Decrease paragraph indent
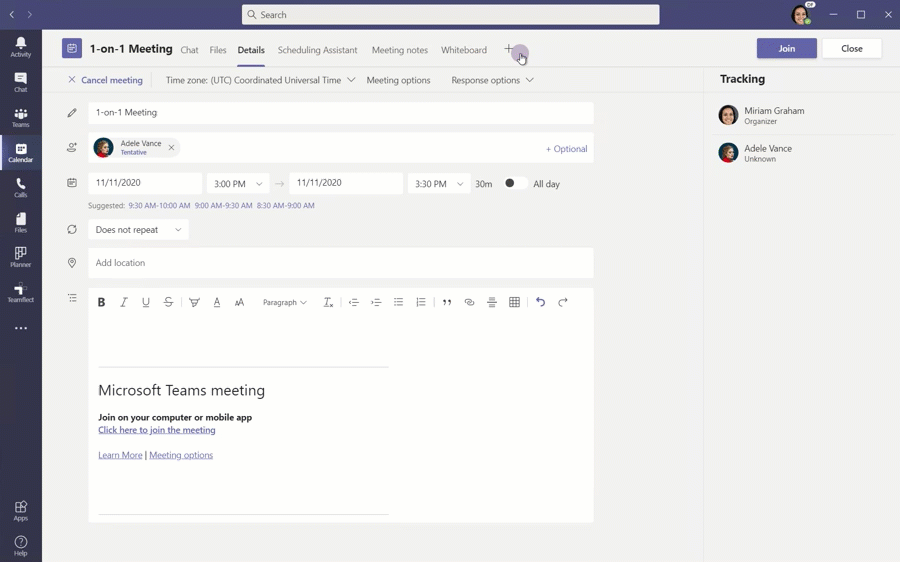This screenshot has height=562, width=900. (354, 302)
